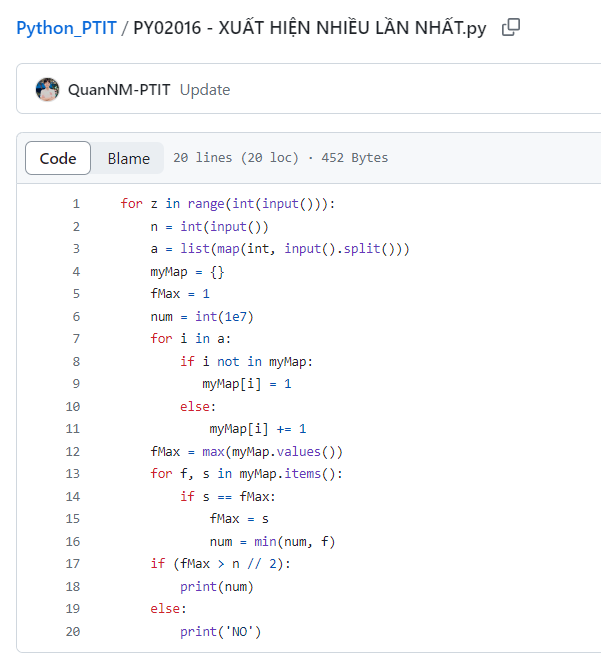Open the "Update" commit message
This screenshot has height=662, width=601.
click(x=205, y=90)
